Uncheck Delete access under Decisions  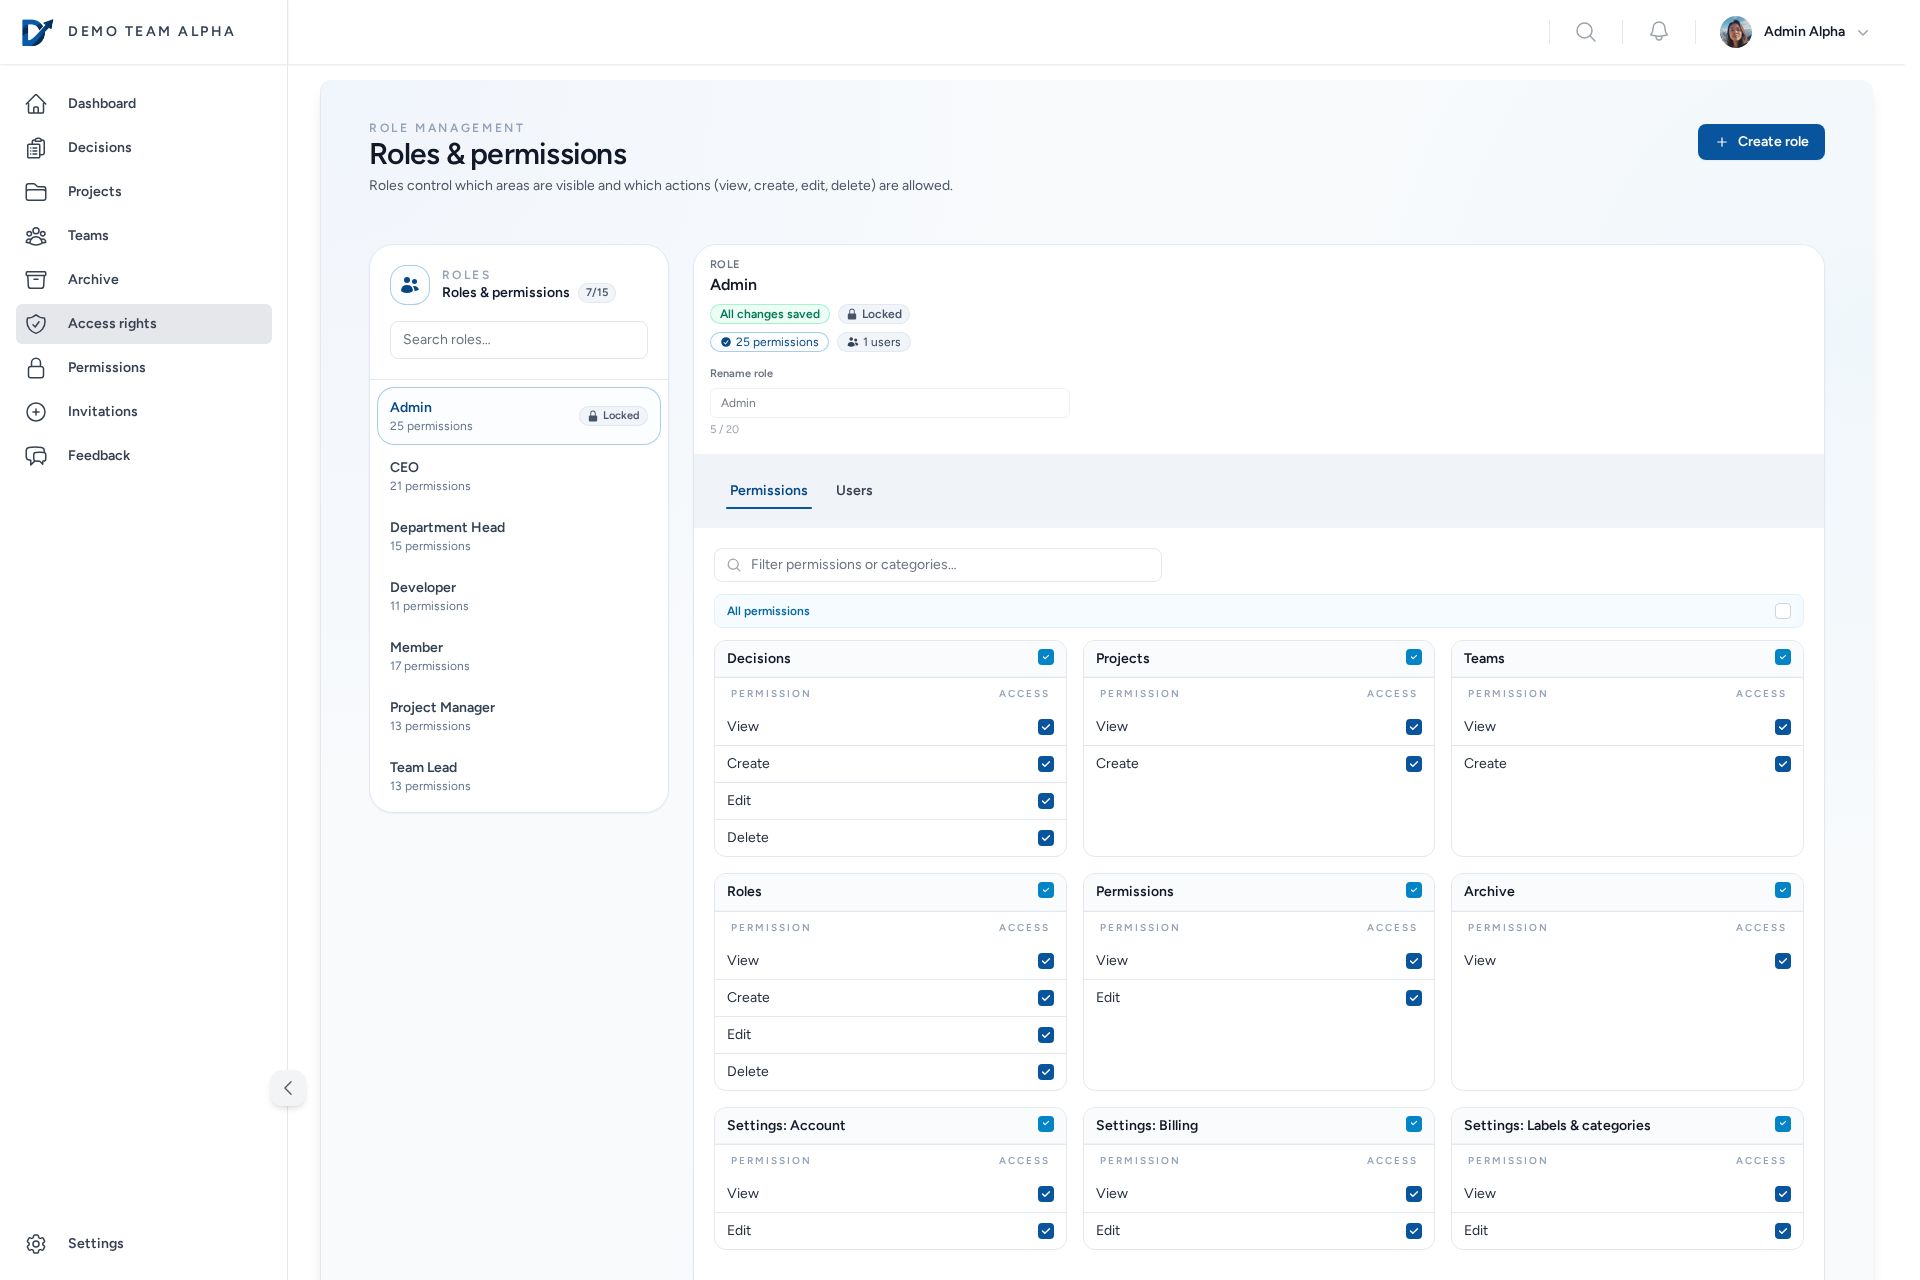click(1046, 838)
